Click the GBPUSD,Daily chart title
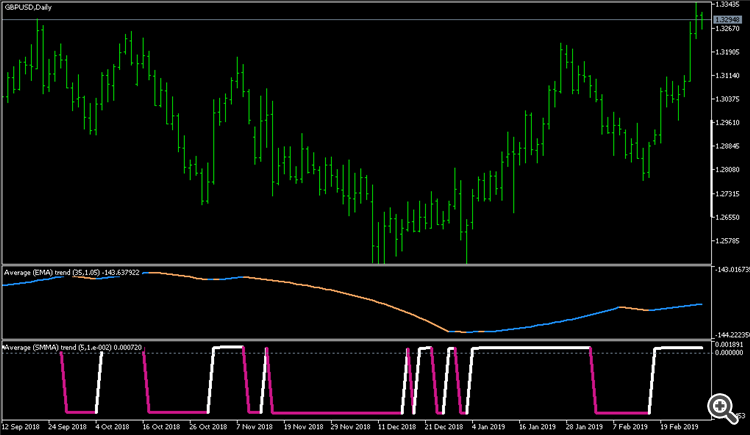Viewport: 750px width, 435px height. coord(28,7)
